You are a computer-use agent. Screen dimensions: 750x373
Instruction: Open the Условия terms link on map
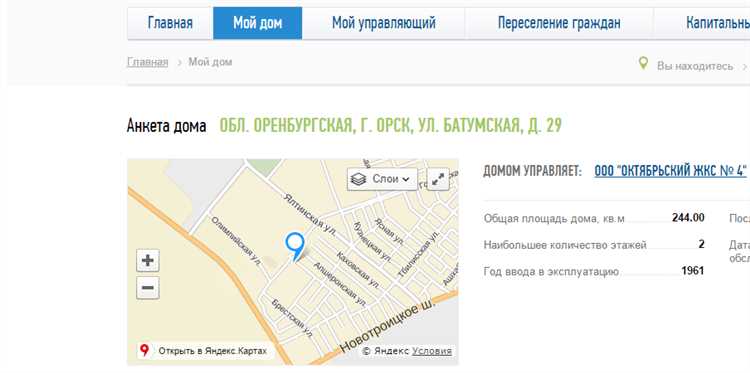click(432, 351)
